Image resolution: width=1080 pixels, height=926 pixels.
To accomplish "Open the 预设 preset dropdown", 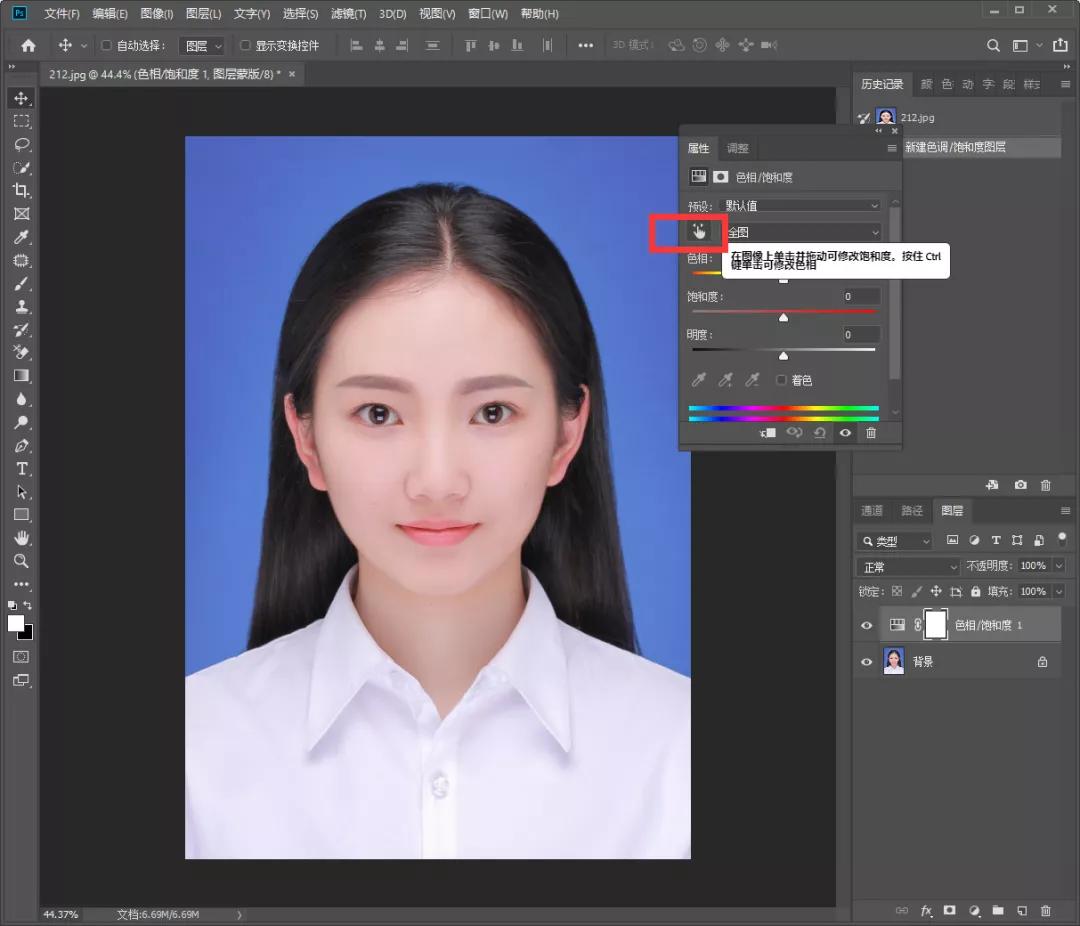I will [x=803, y=205].
